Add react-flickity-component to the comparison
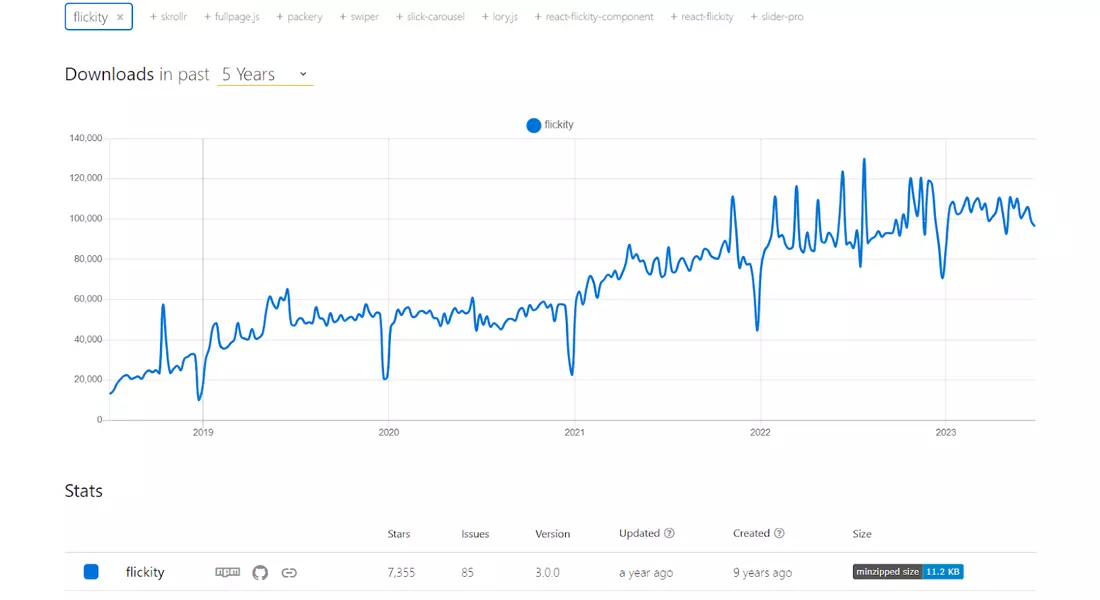The image size is (1100, 600). [x=594, y=17]
